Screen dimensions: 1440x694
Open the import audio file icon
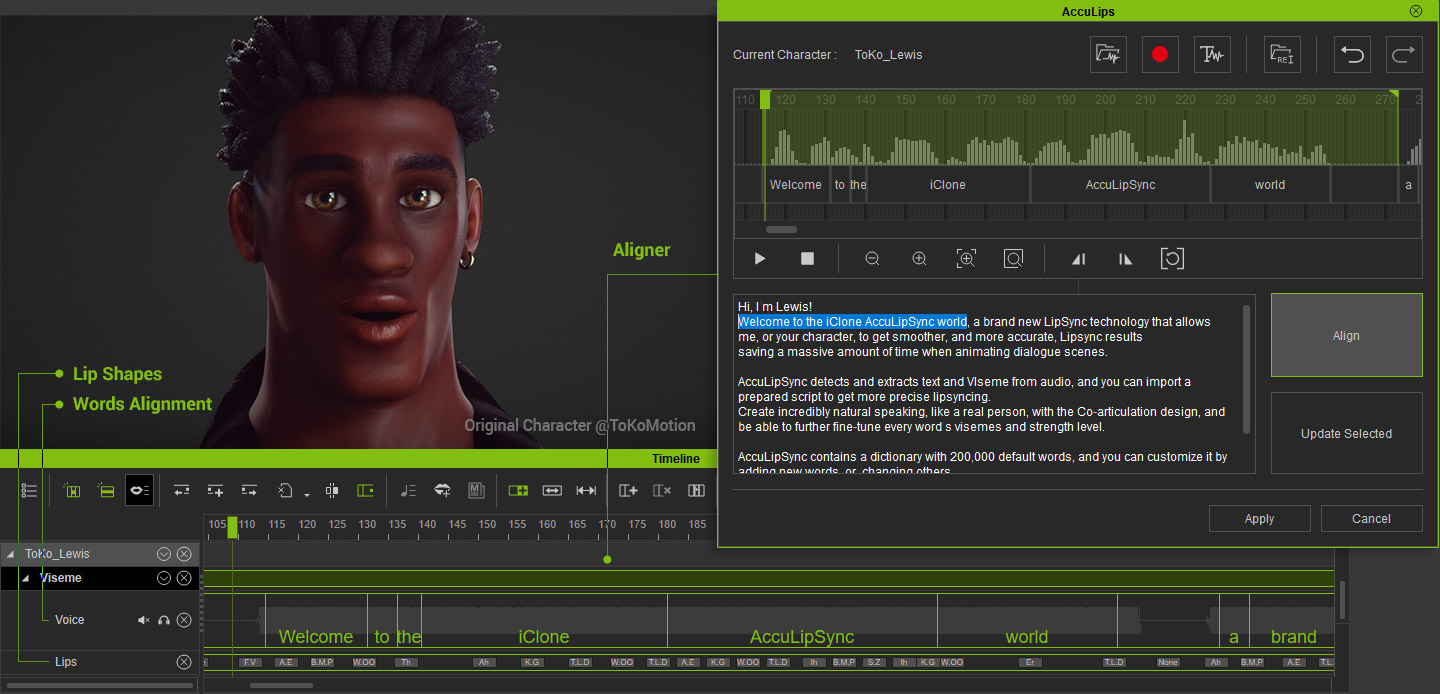coord(1108,54)
